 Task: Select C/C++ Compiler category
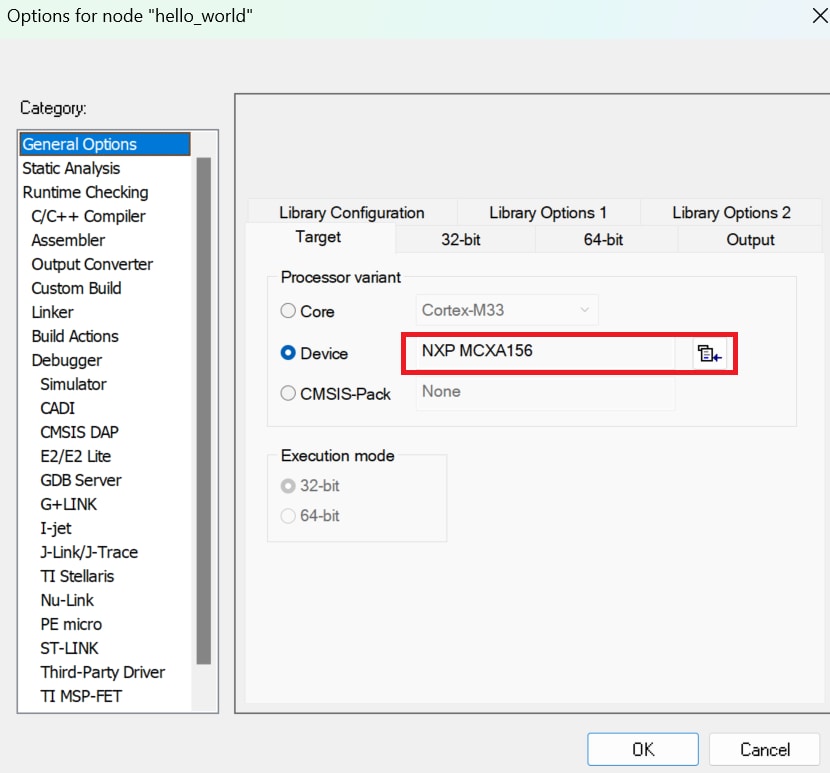point(88,216)
